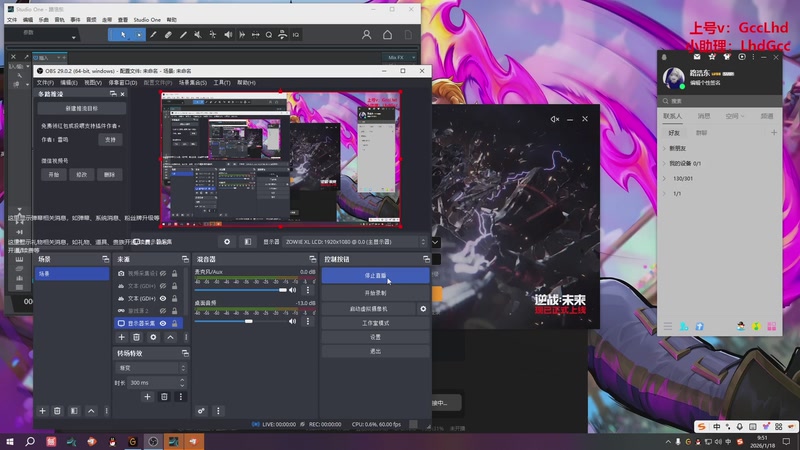This screenshot has height=450, width=800.
Task: Open source properties gear in Sources panel
Action: pyautogui.click(x=153, y=338)
